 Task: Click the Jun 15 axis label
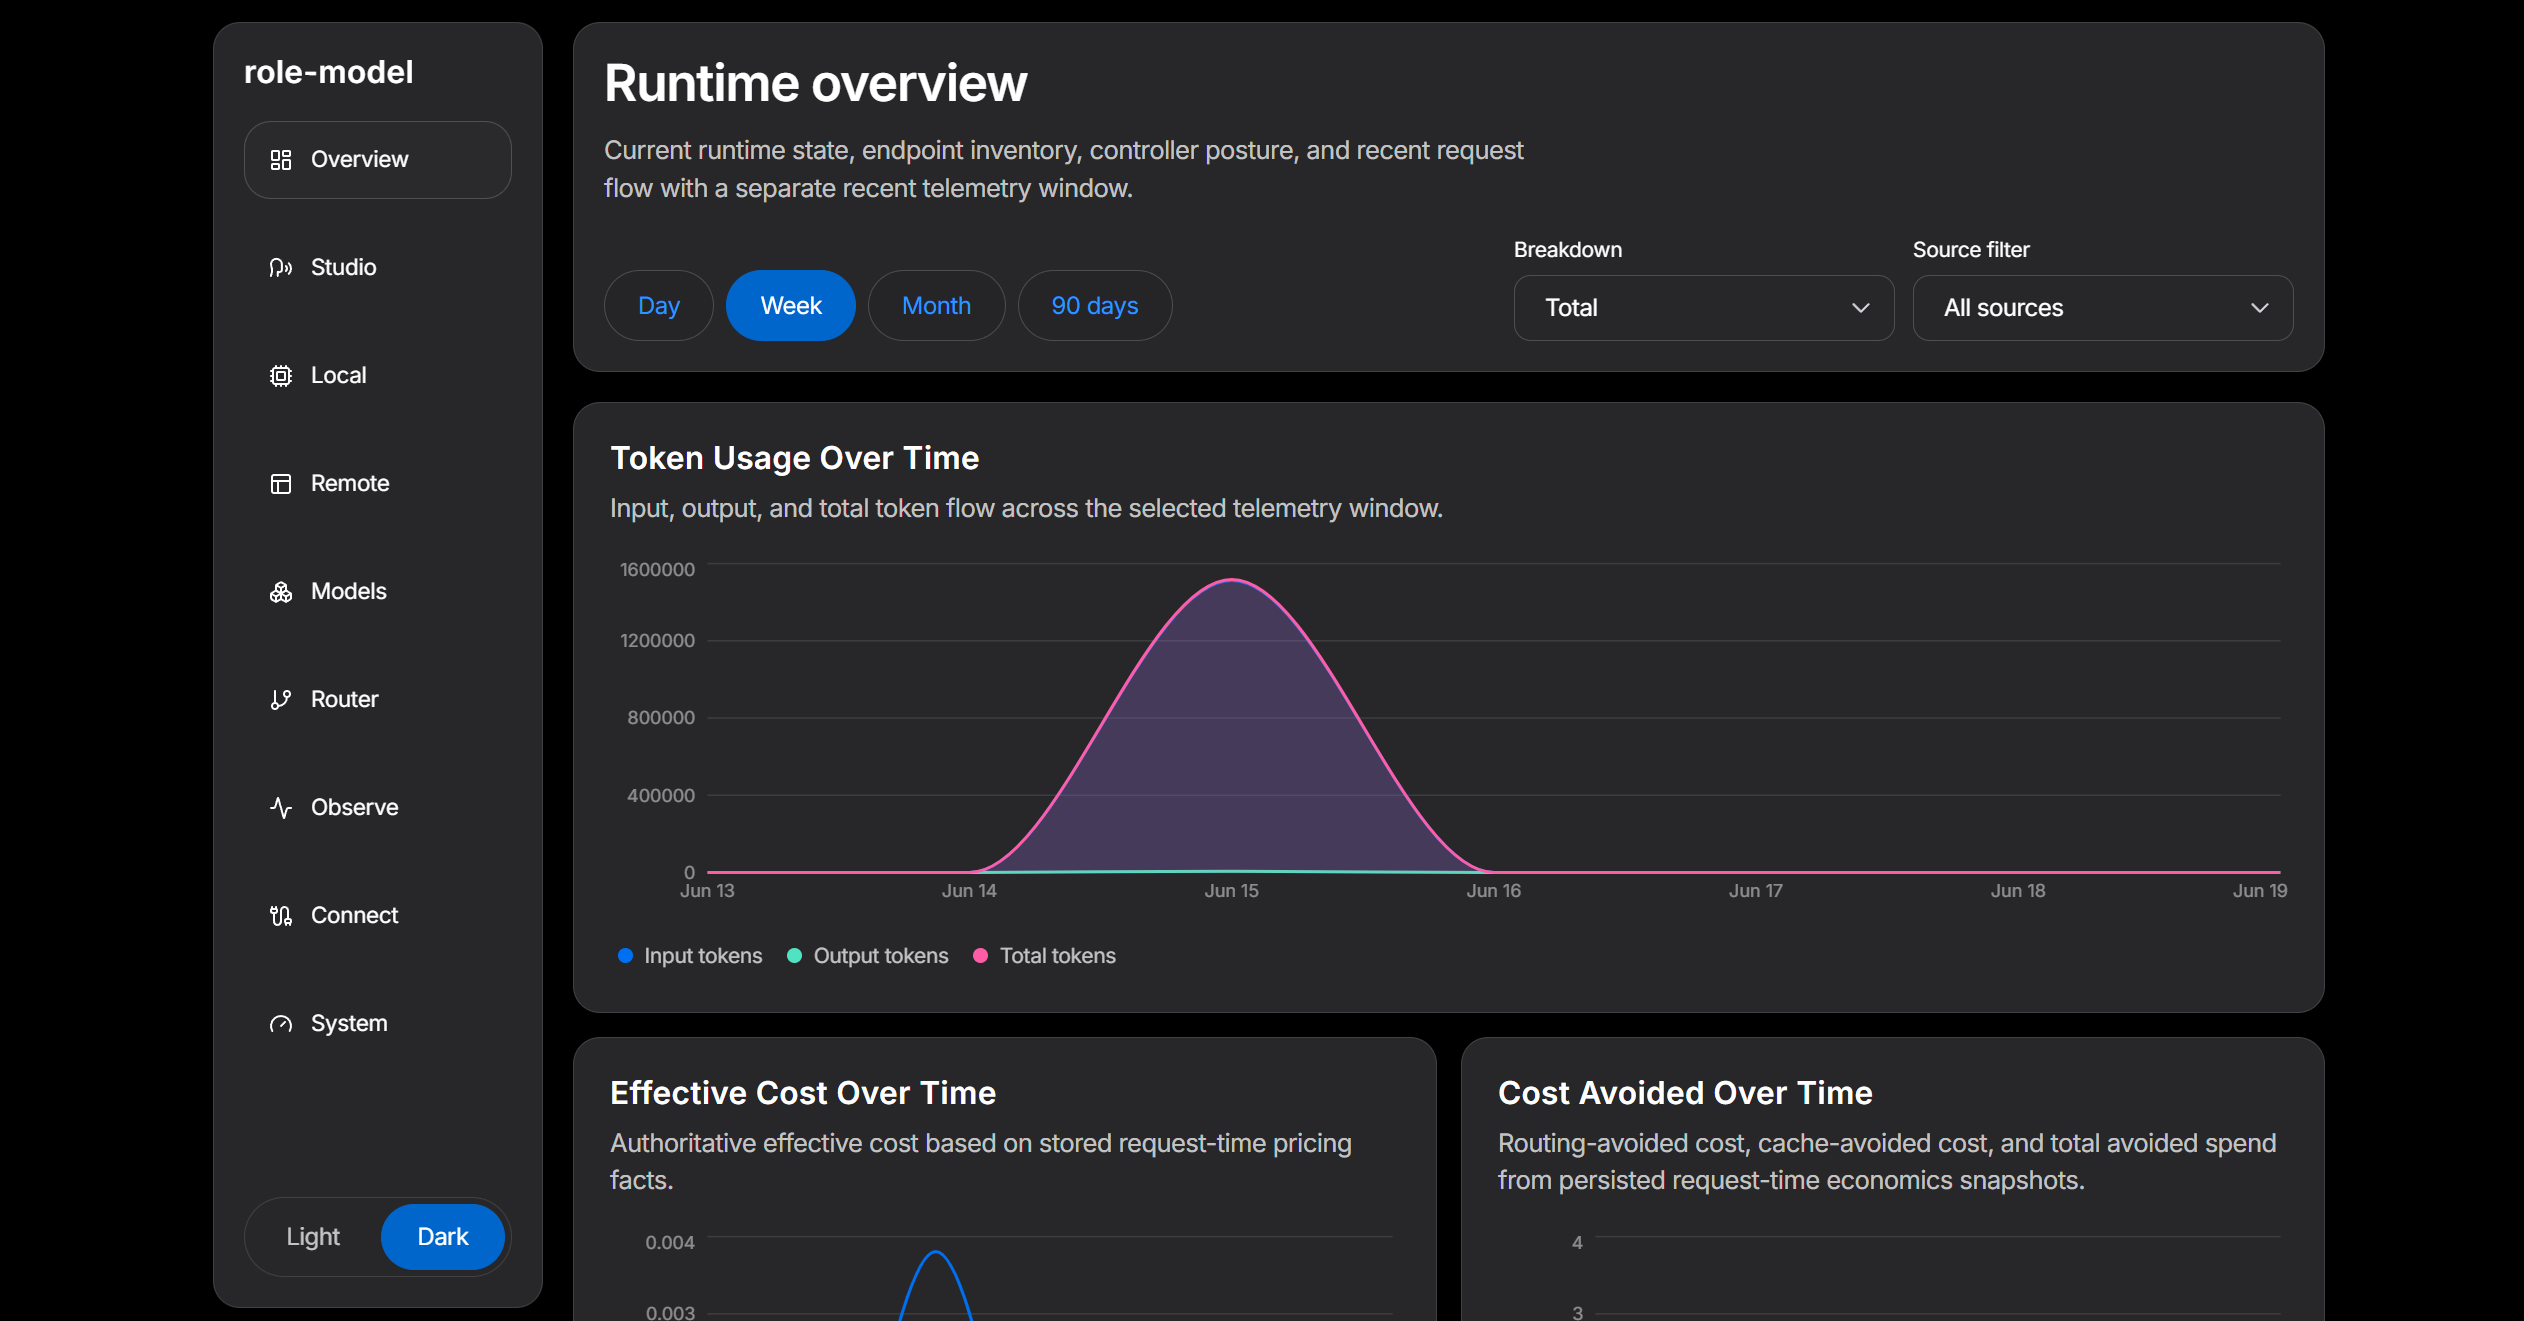point(1232,891)
